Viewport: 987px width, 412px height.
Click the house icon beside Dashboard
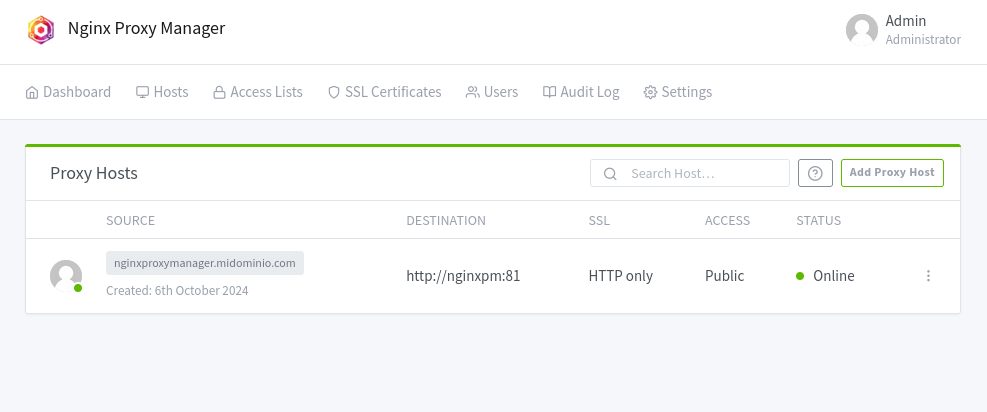pyautogui.click(x=32, y=92)
